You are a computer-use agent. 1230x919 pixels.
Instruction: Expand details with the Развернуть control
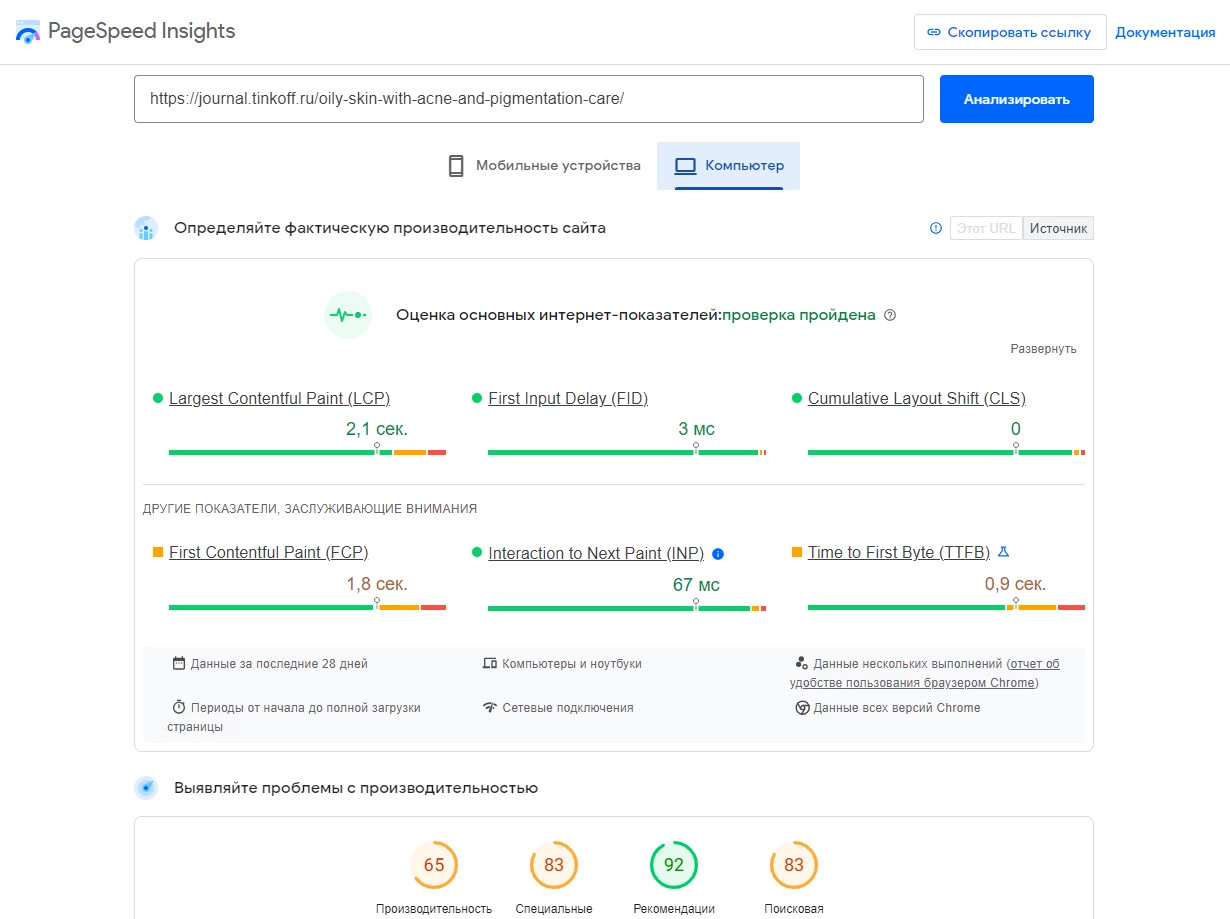[x=1043, y=349]
